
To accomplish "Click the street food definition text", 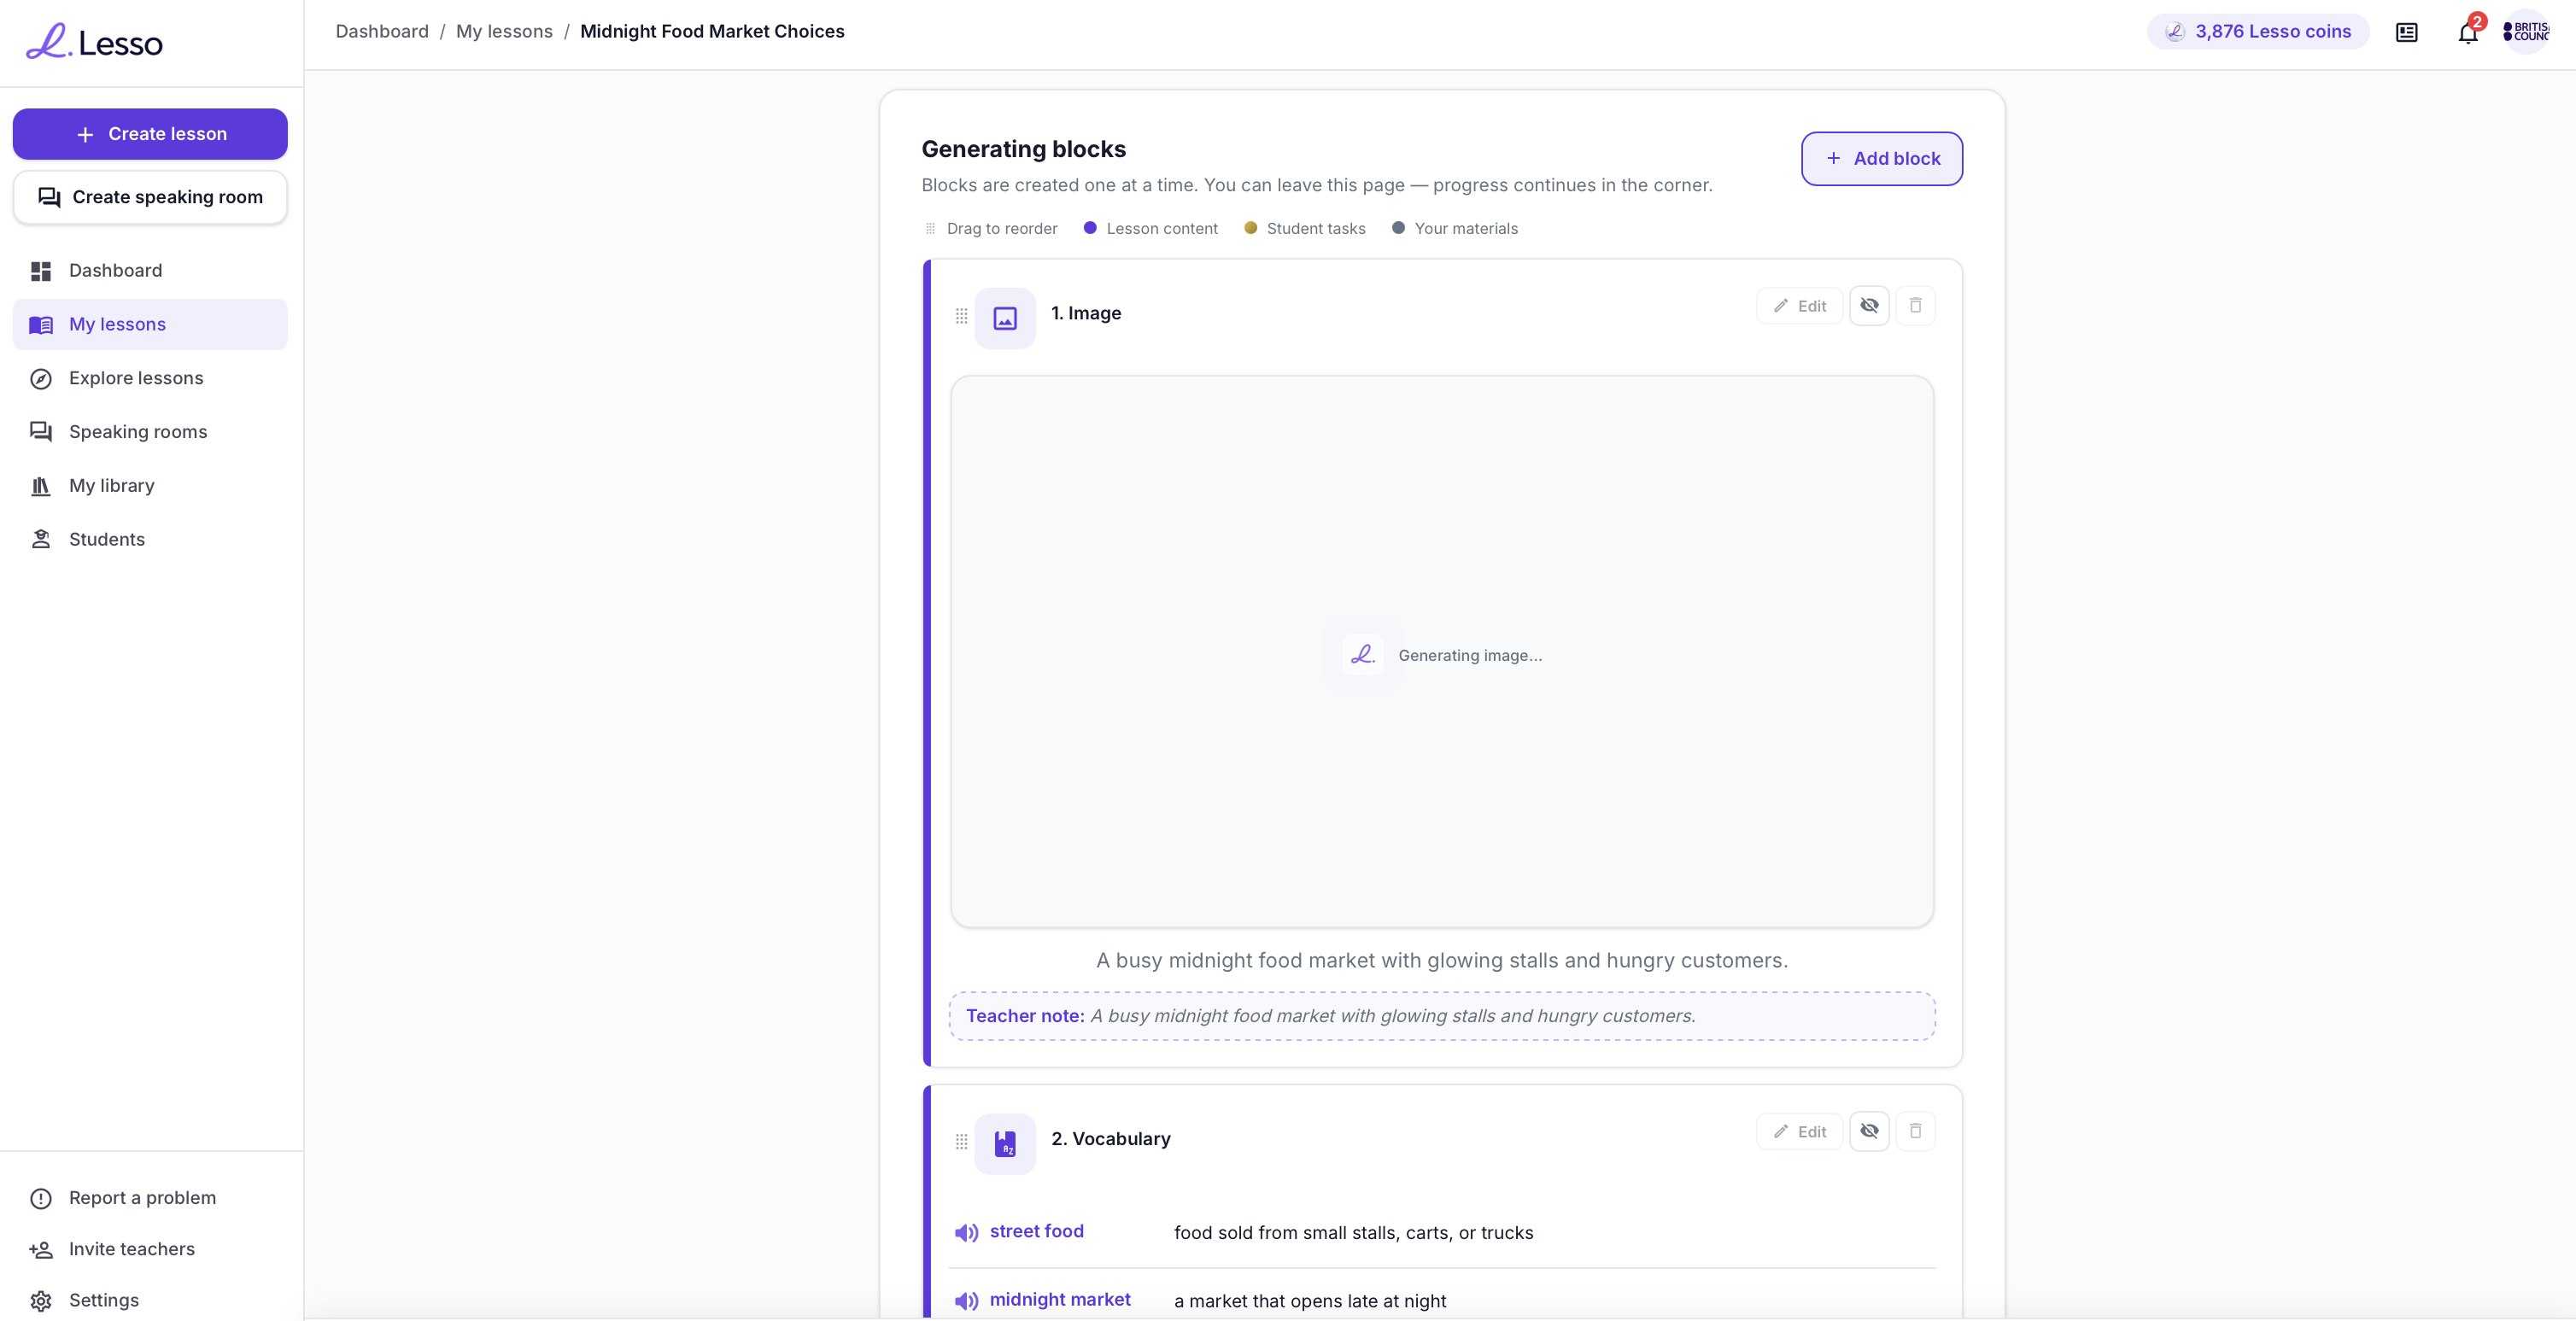I will (1354, 1233).
